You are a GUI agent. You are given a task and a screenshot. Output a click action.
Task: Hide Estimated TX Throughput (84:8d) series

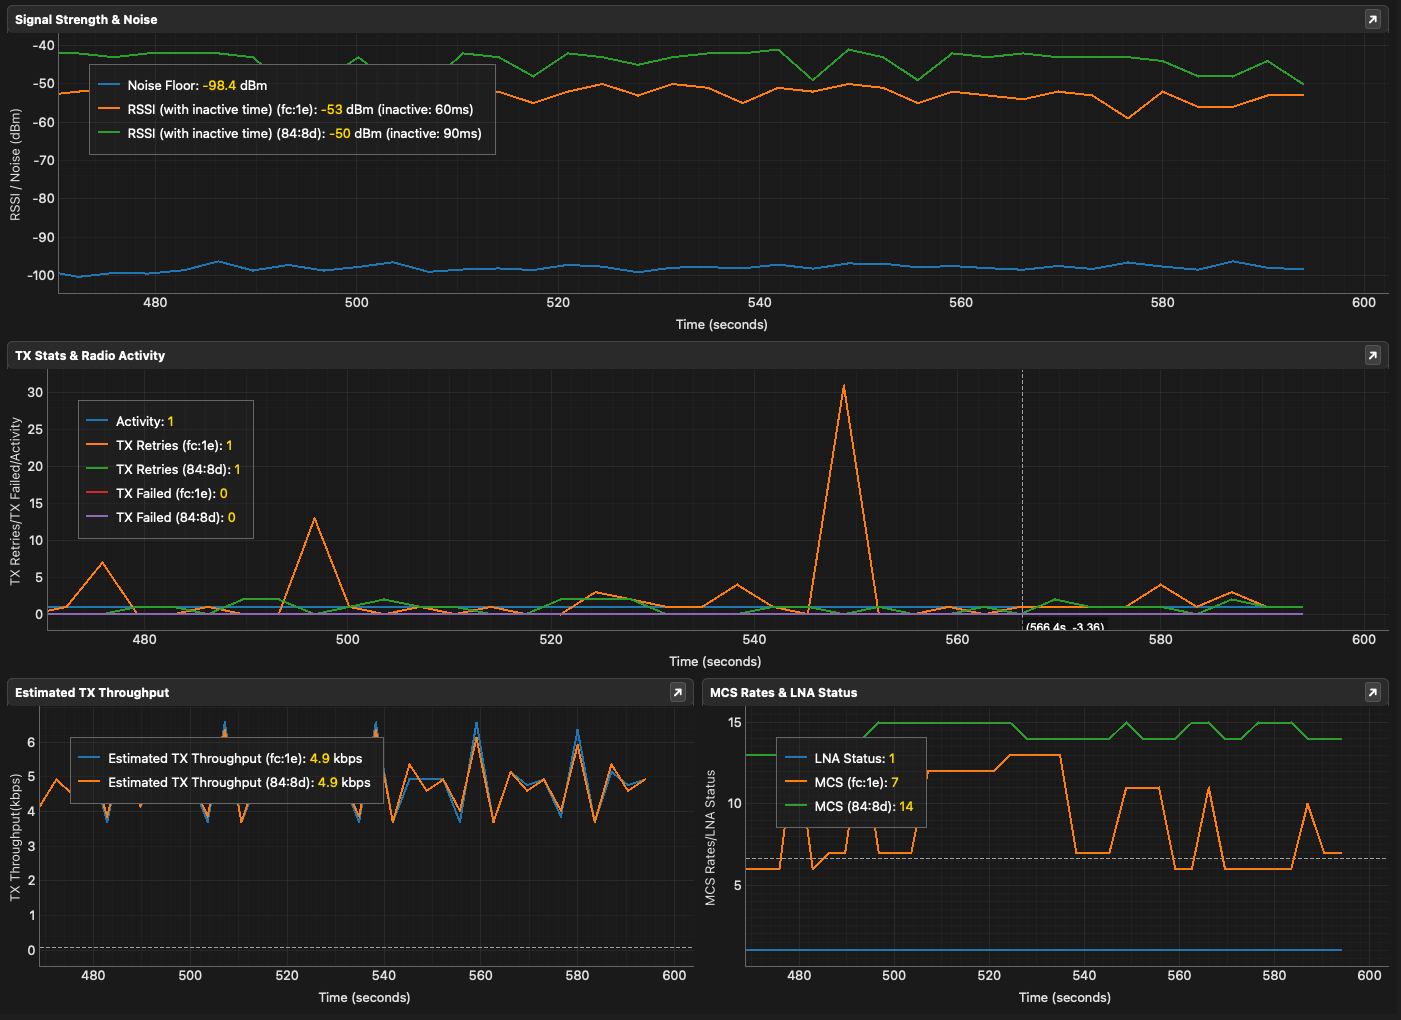click(239, 783)
